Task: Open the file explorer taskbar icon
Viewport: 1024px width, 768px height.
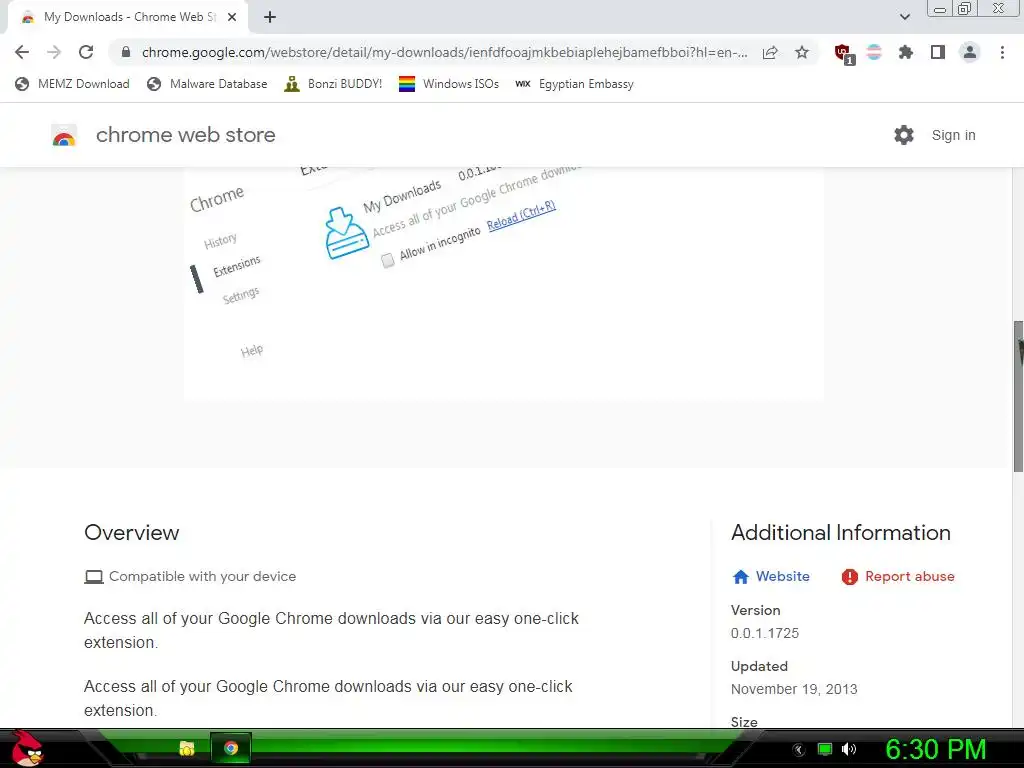Action: (187, 748)
